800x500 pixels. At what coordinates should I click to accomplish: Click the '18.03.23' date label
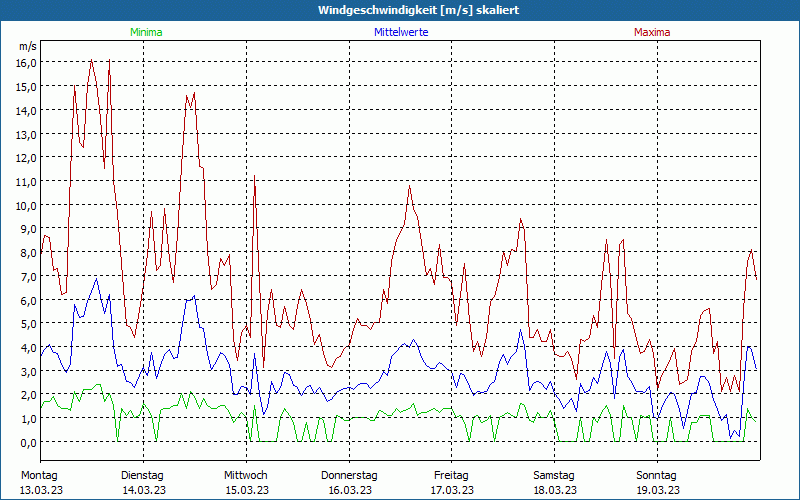point(555,490)
